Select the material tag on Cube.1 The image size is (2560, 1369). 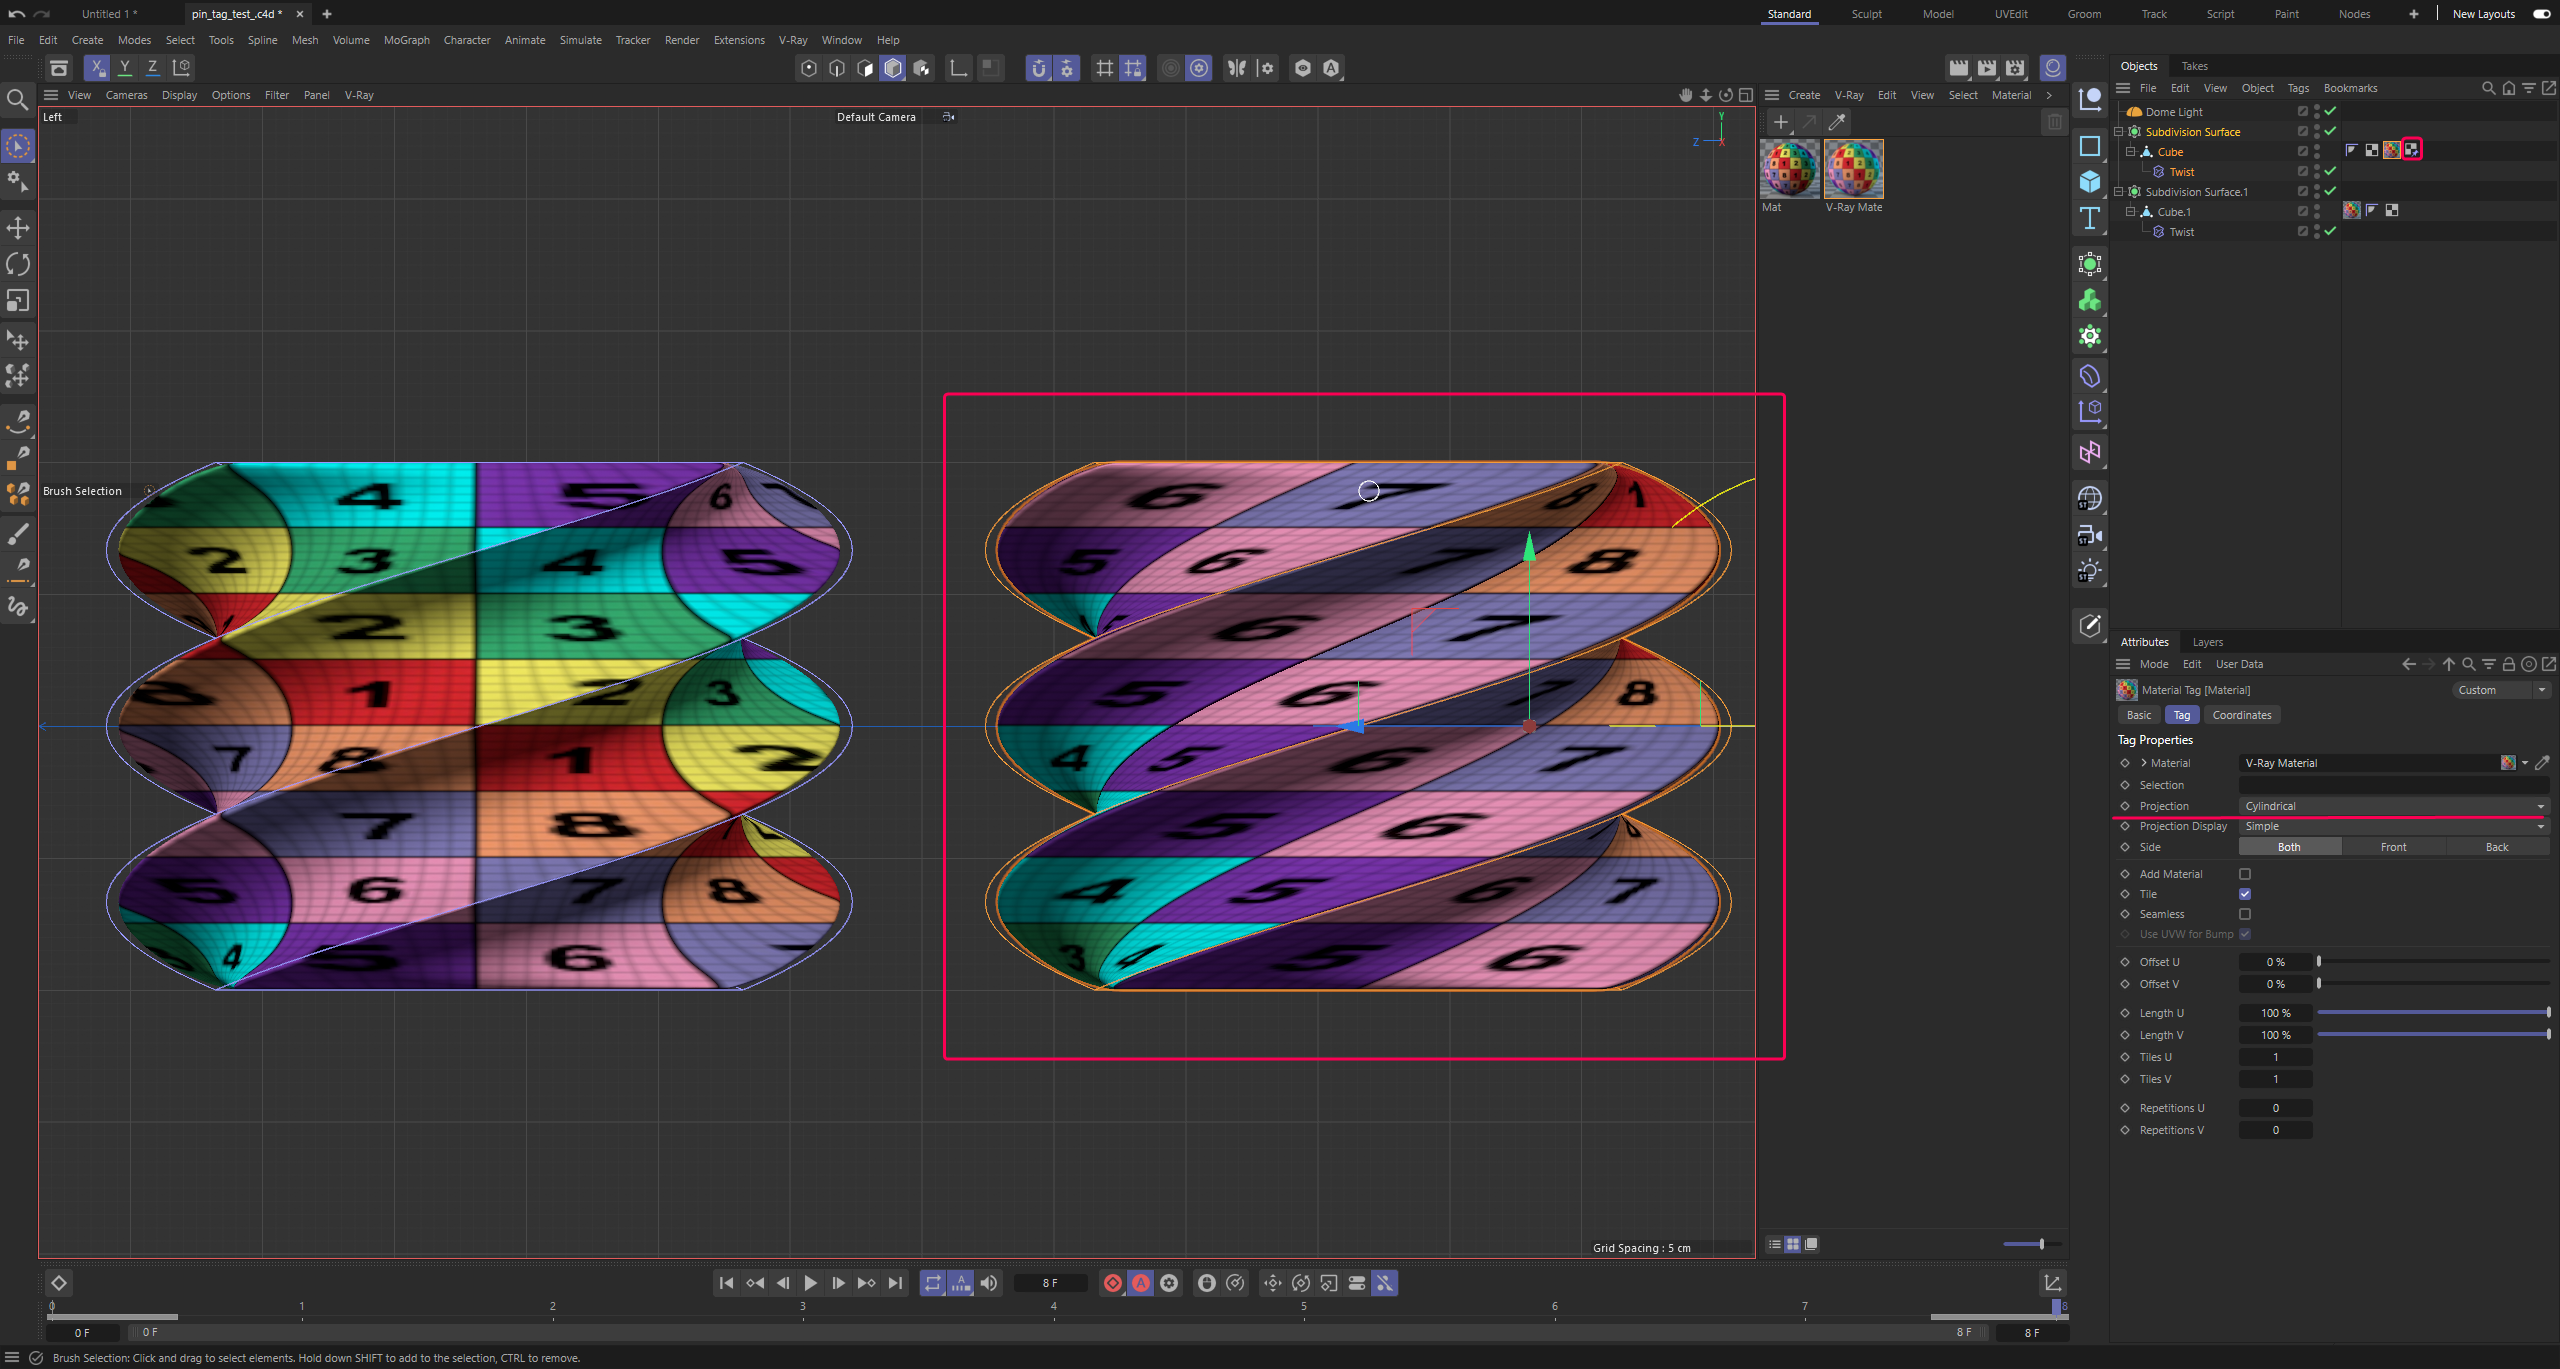(2351, 210)
